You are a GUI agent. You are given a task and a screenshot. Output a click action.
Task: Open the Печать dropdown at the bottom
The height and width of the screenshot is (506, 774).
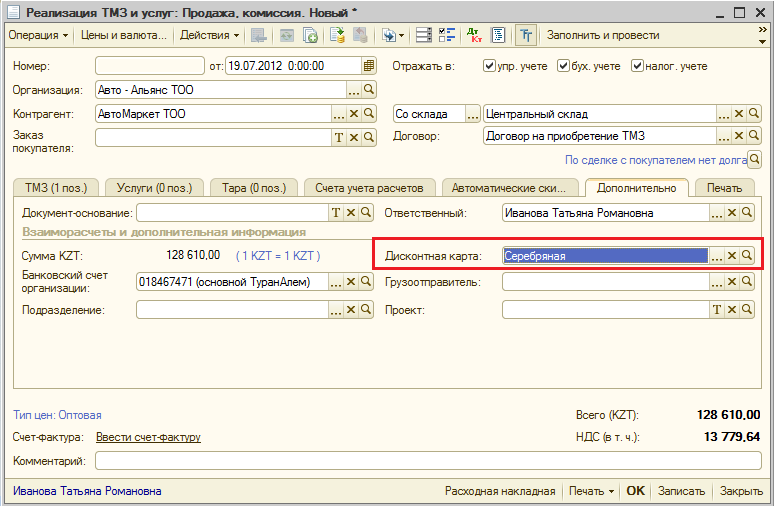pos(590,491)
